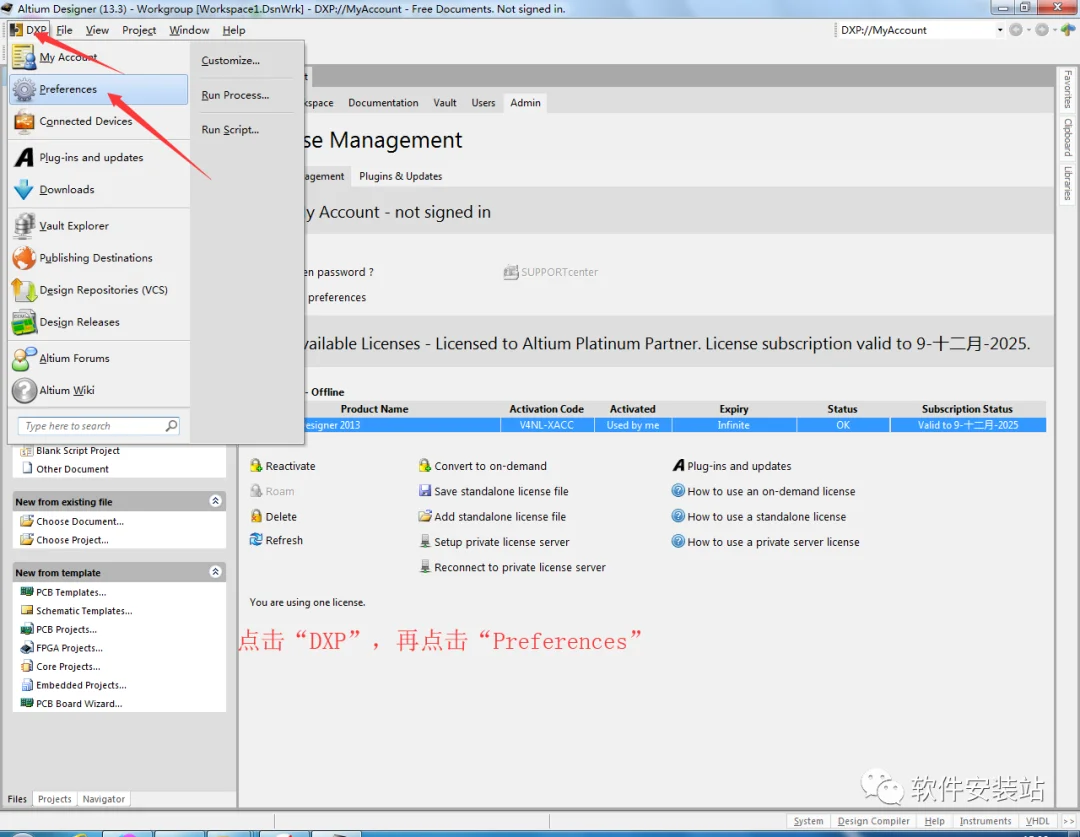Click Save standalone license file icon
Viewport: 1080px width, 837px height.
425,490
